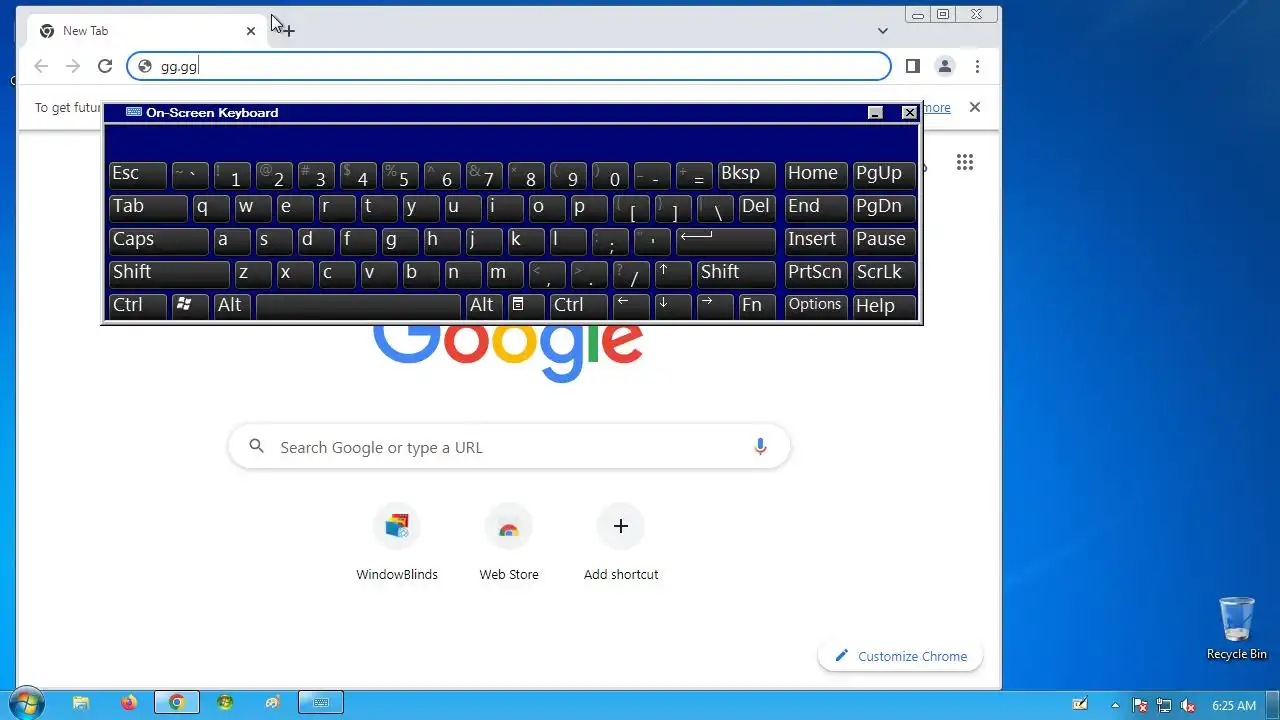Open Chrome profile avatar menu
Image resolution: width=1280 pixels, height=720 pixels.
pos(945,66)
